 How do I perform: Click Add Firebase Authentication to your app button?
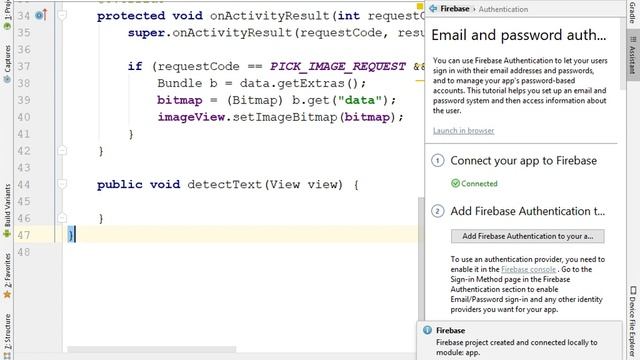(527, 236)
